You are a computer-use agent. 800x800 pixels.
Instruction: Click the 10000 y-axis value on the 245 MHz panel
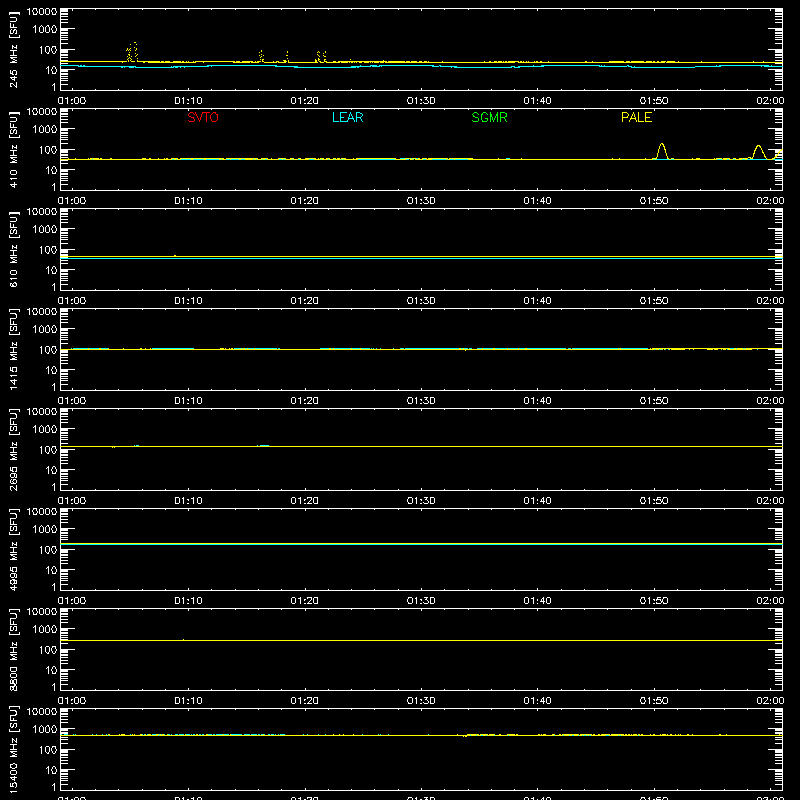pyautogui.click(x=42, y=12)
